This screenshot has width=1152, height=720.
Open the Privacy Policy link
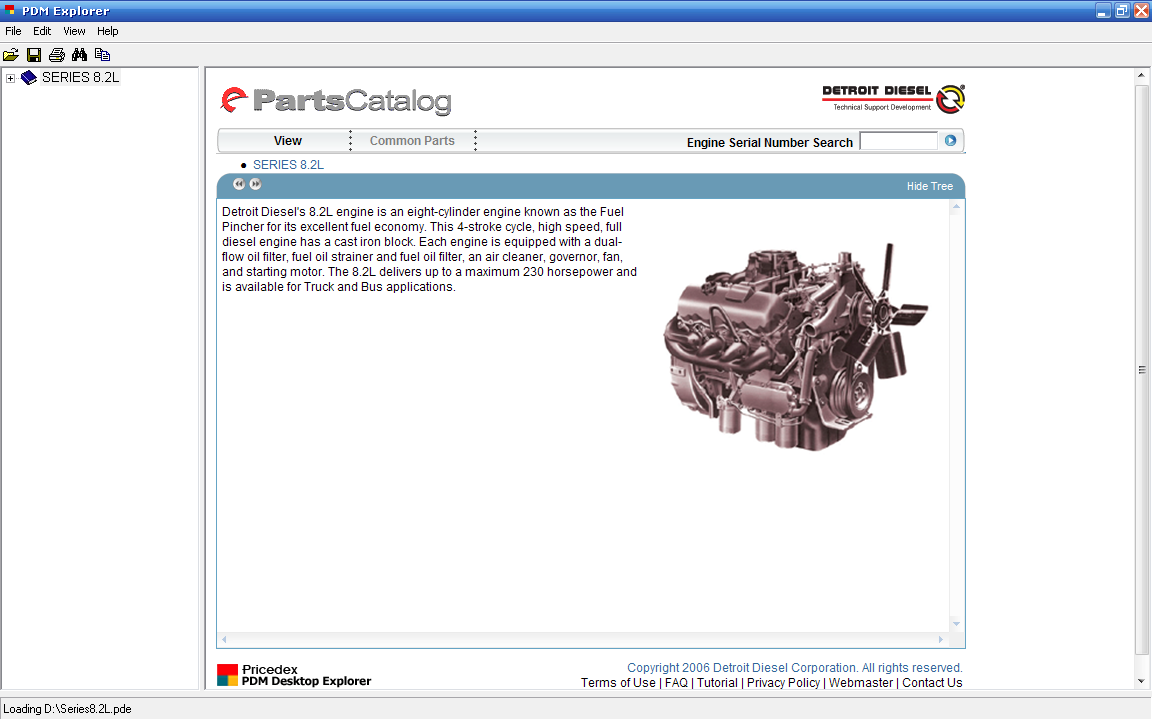click(x=783, y=683)
